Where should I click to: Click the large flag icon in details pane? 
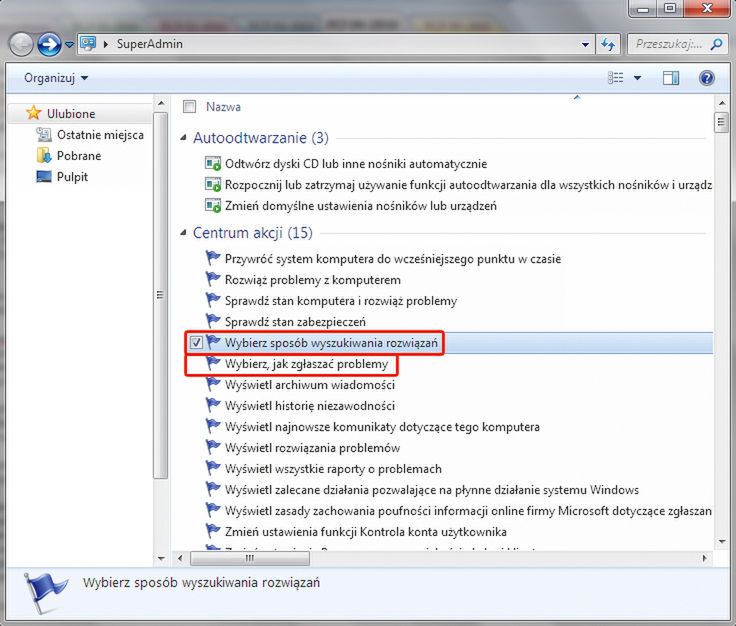(x=44, y=594)
